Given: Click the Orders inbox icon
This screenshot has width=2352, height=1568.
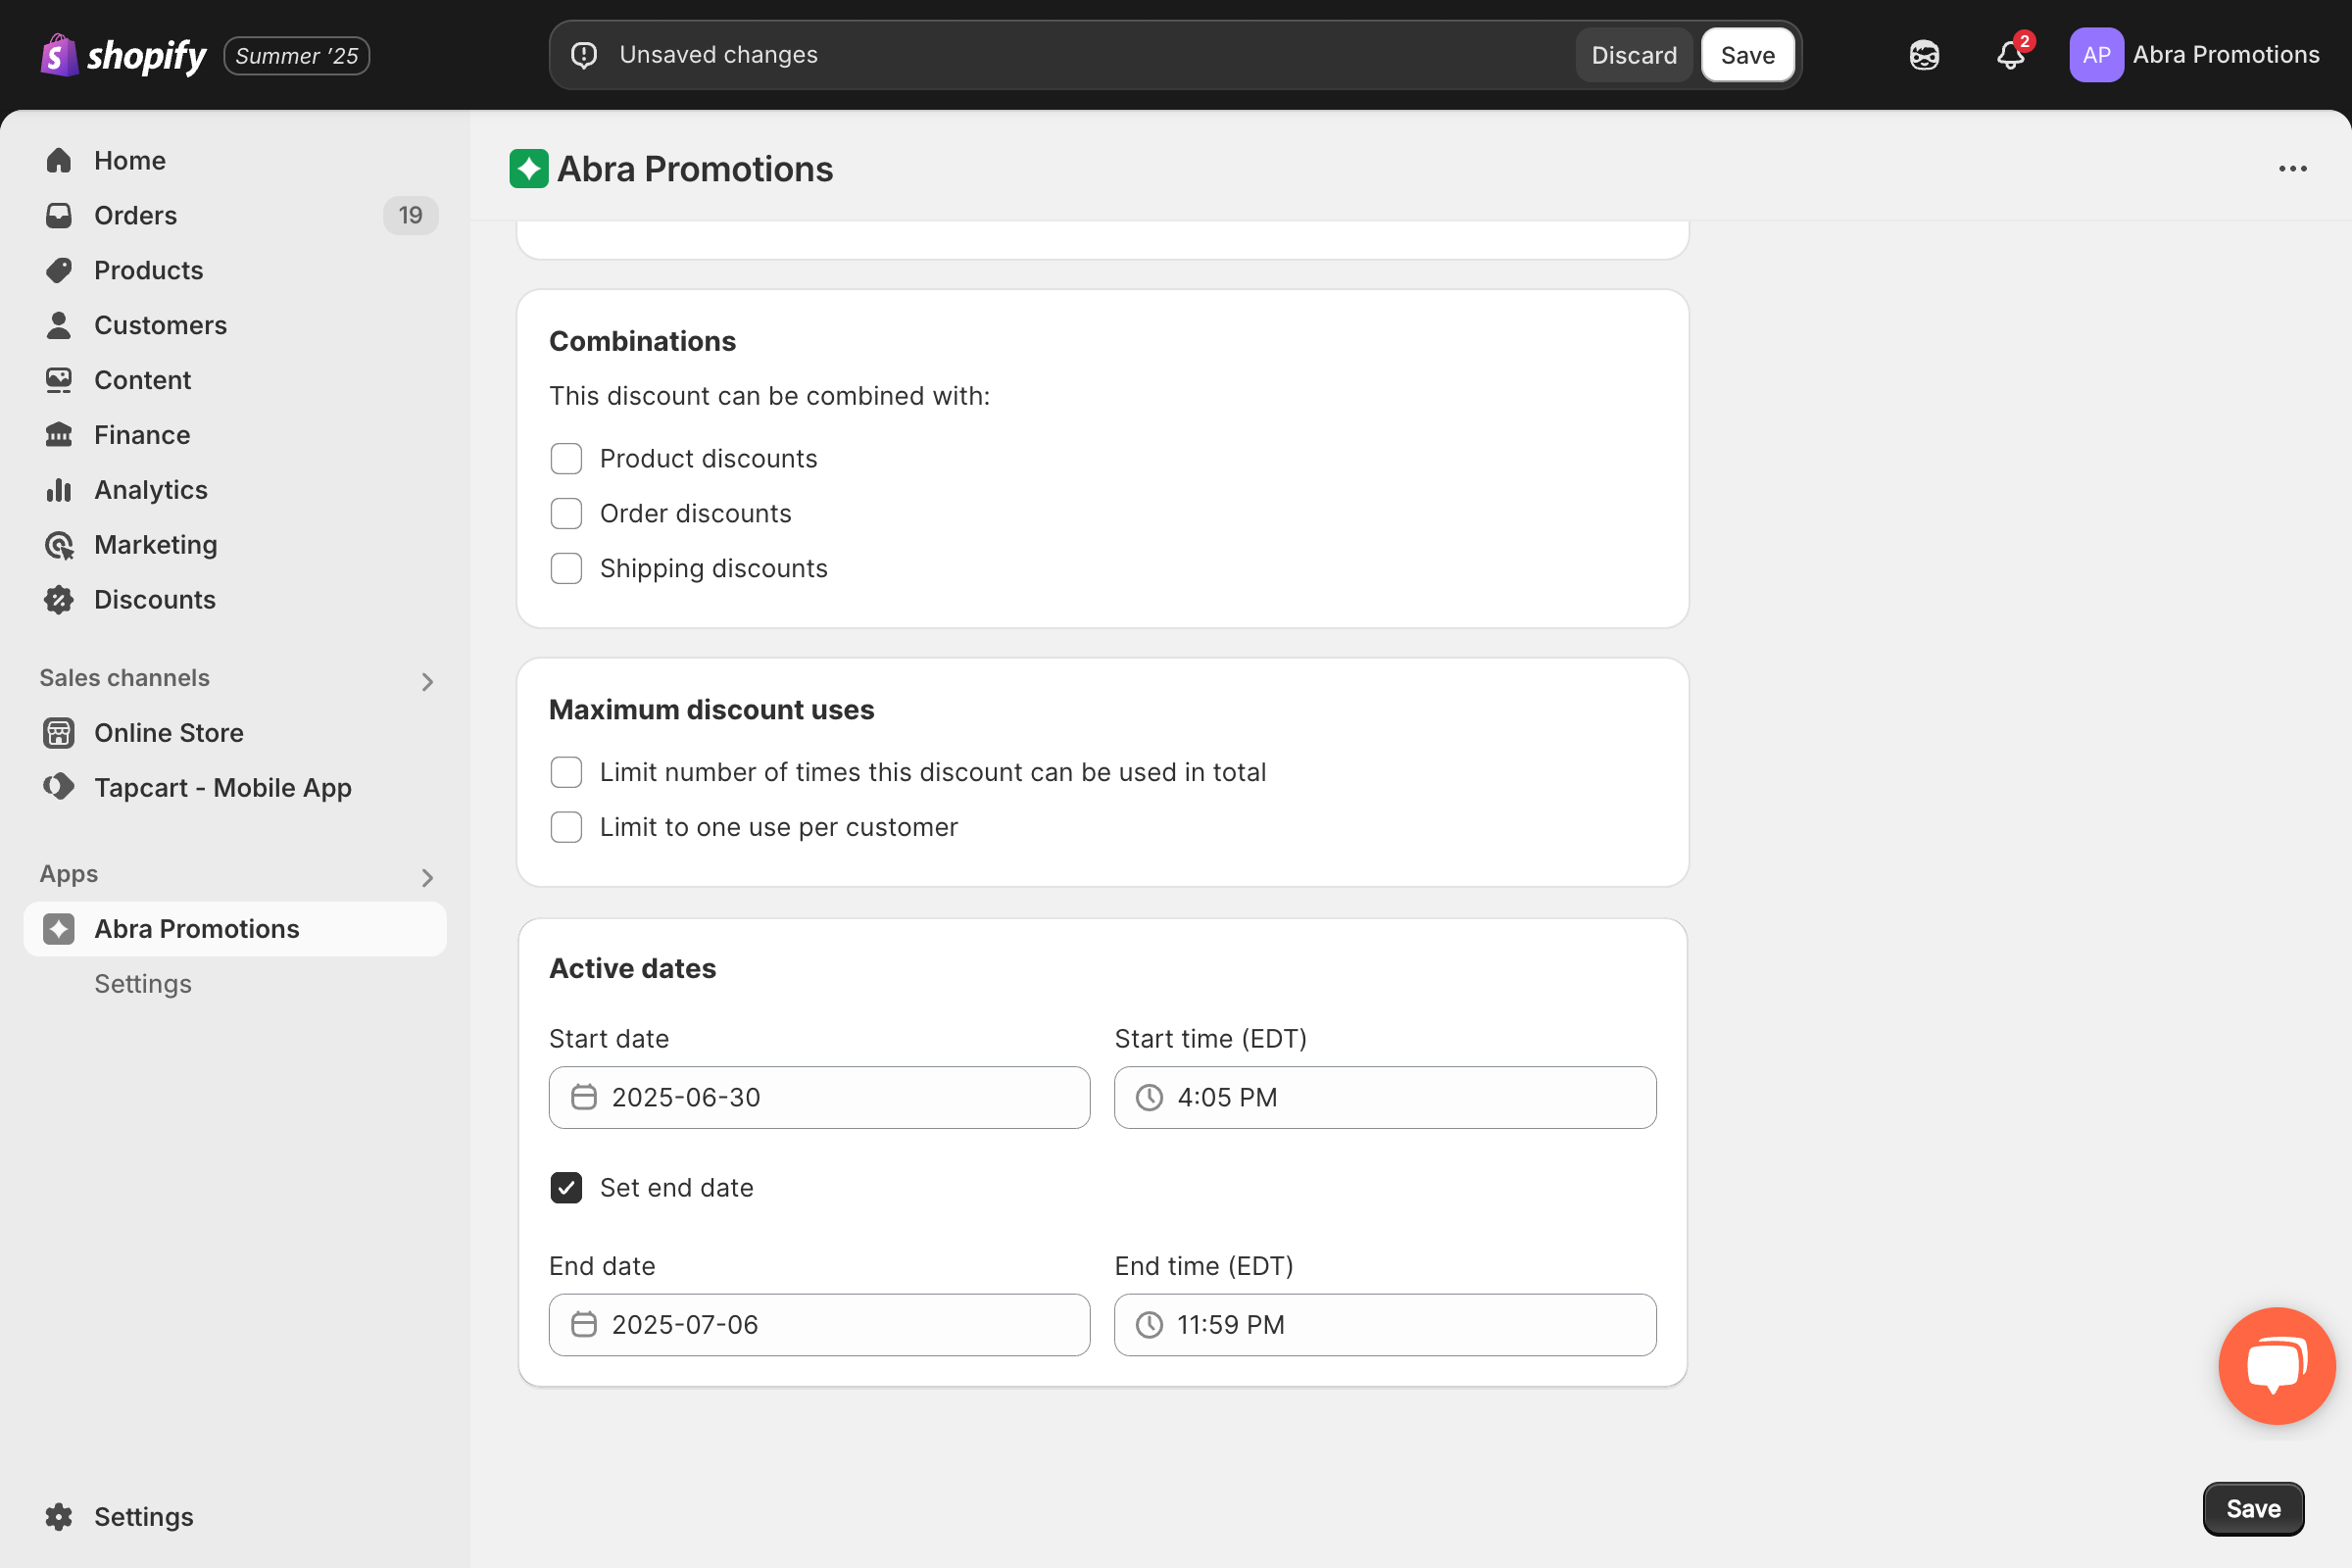Looking at the screenshot, I should coord(59,215).
